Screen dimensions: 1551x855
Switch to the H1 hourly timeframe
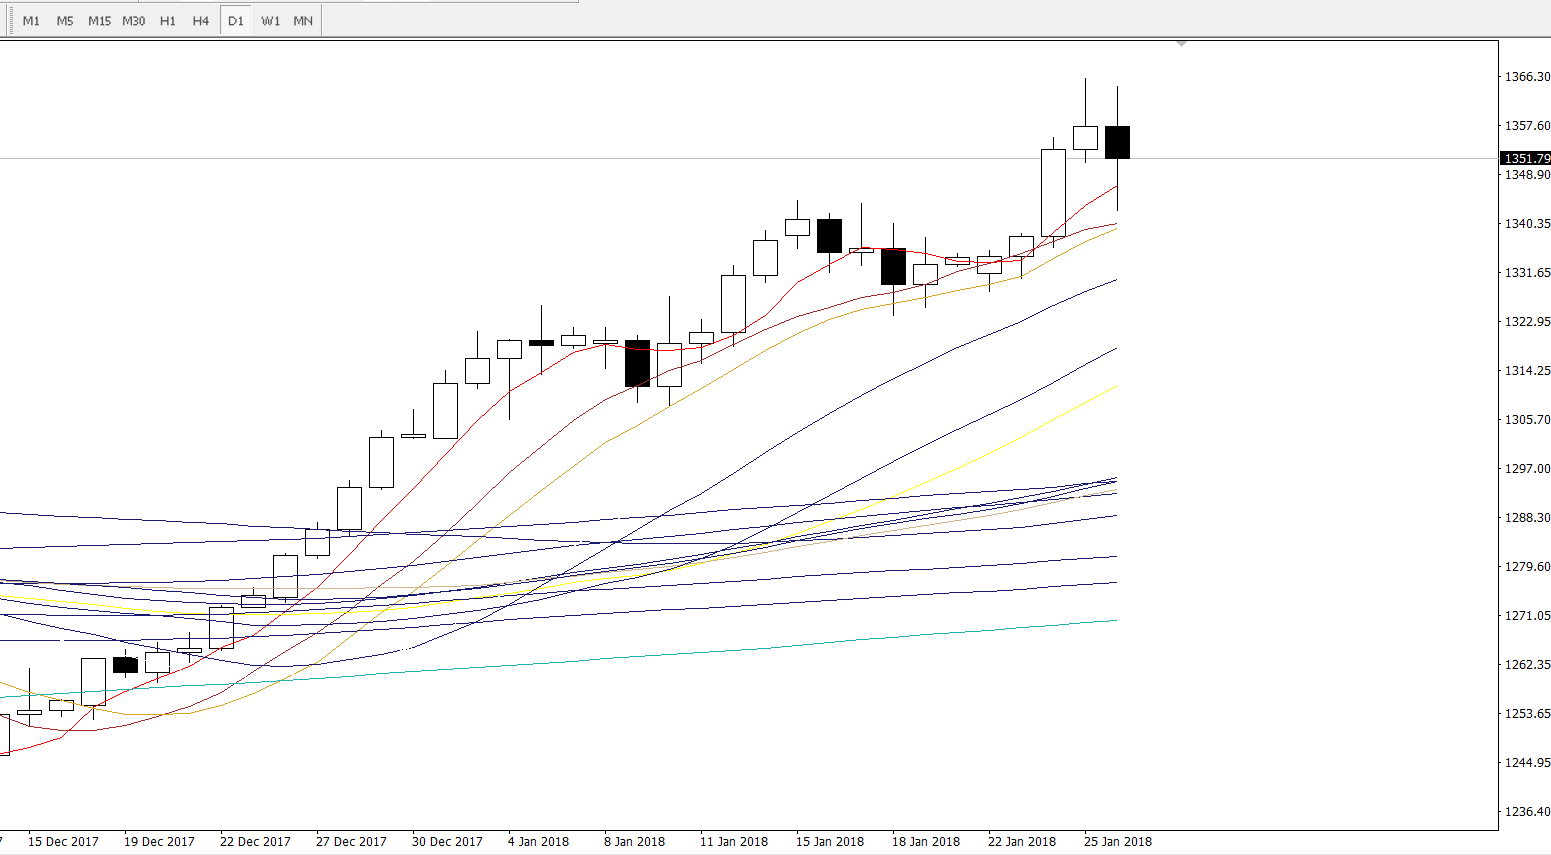[168, 21]
